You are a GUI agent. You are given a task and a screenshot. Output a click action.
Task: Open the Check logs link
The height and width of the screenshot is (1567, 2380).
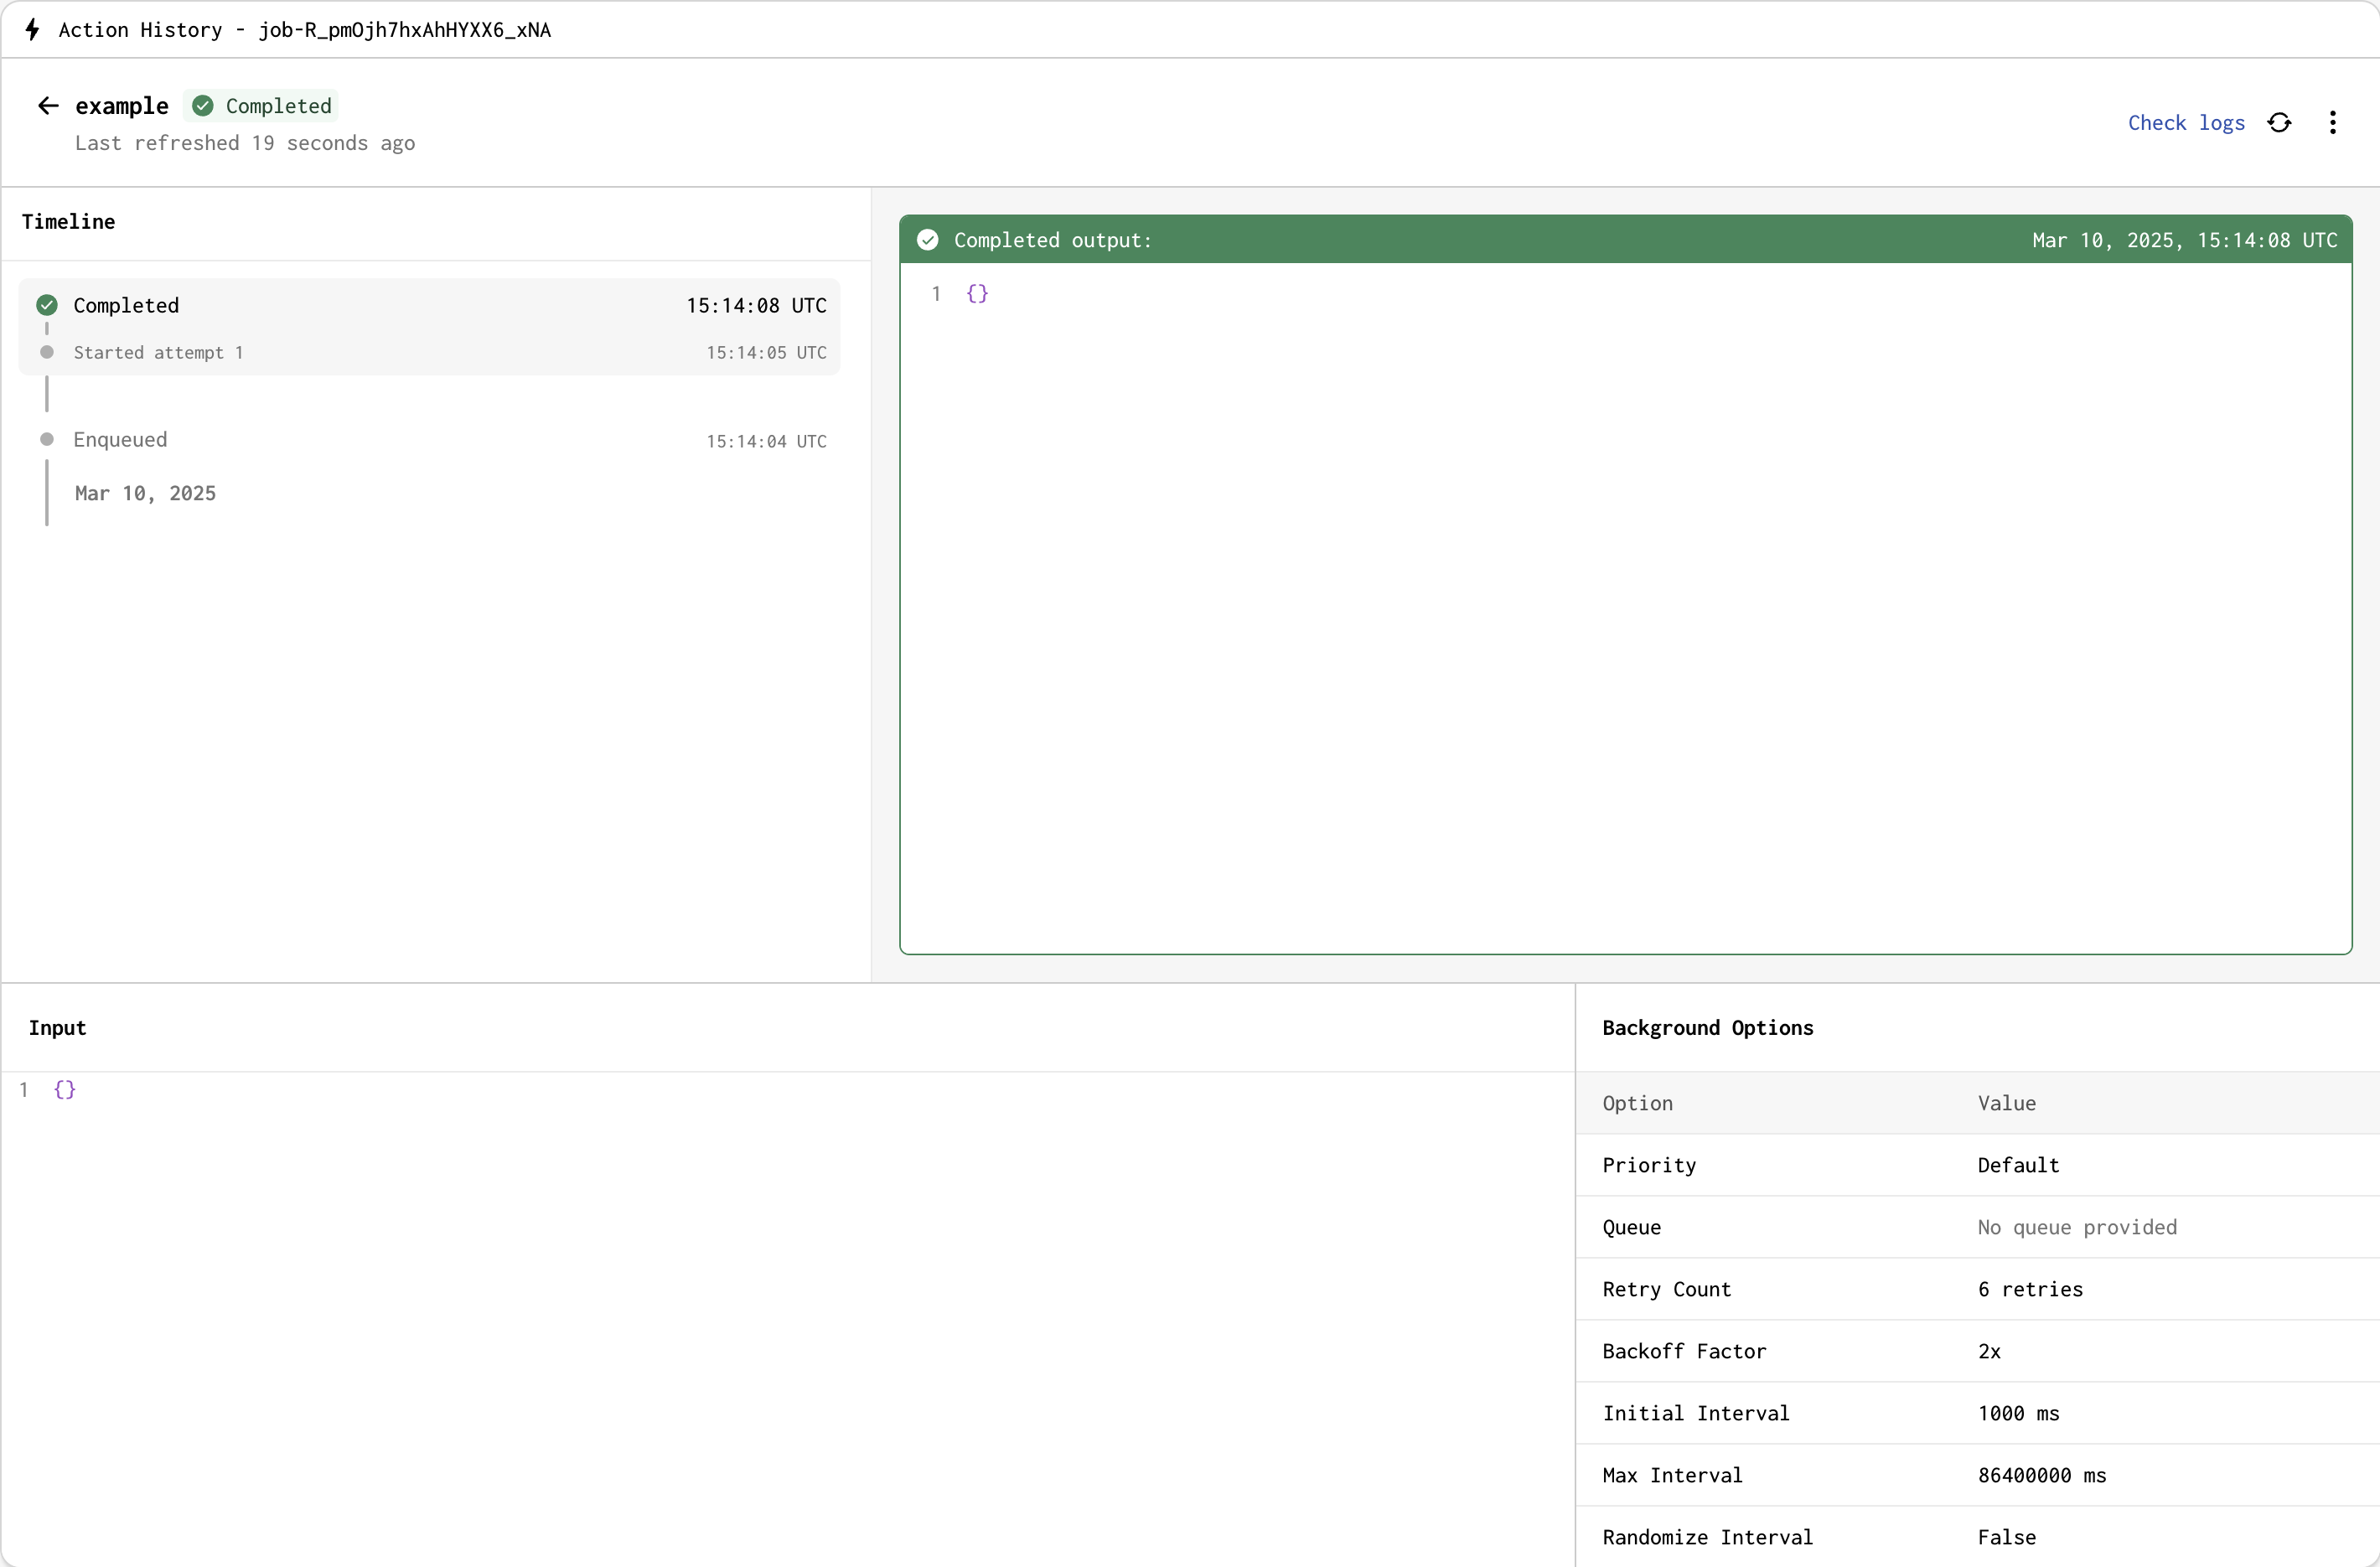[x=2186, y=123]
